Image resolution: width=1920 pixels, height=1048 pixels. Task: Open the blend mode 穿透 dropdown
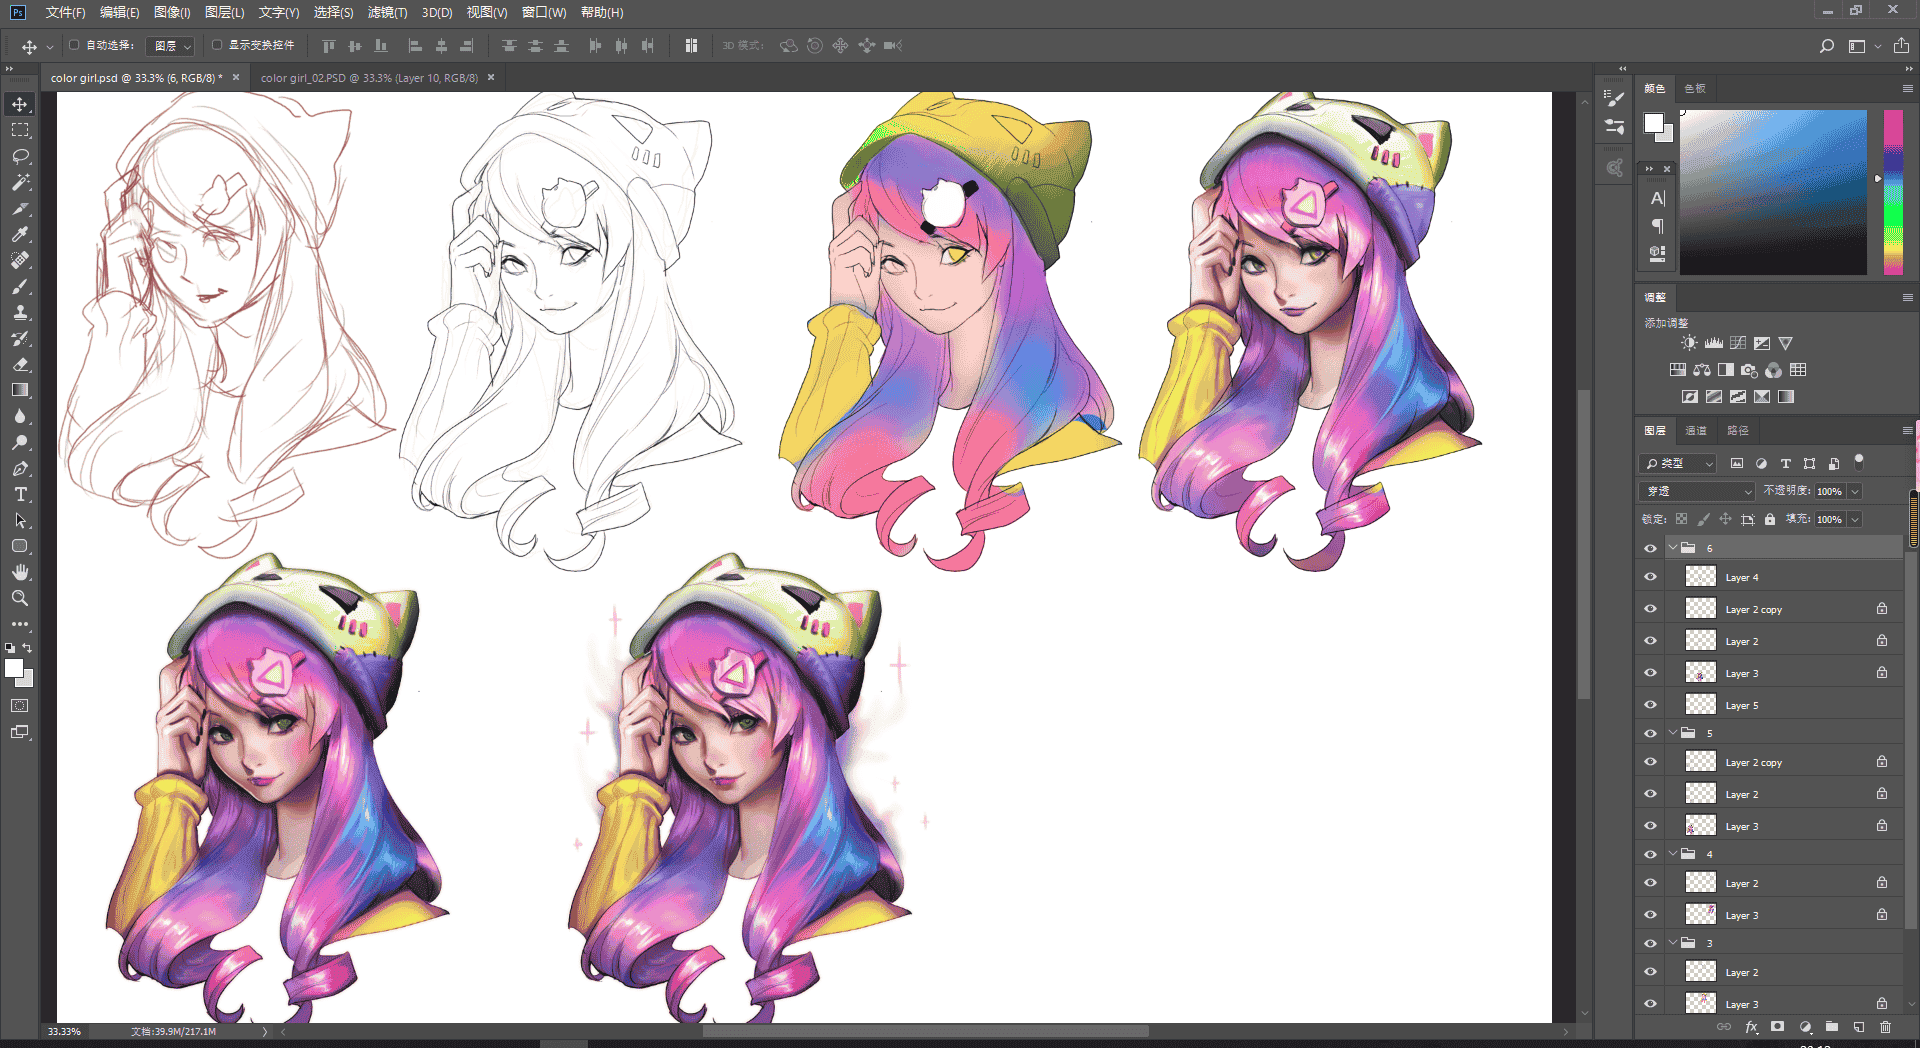point(1697,491)
